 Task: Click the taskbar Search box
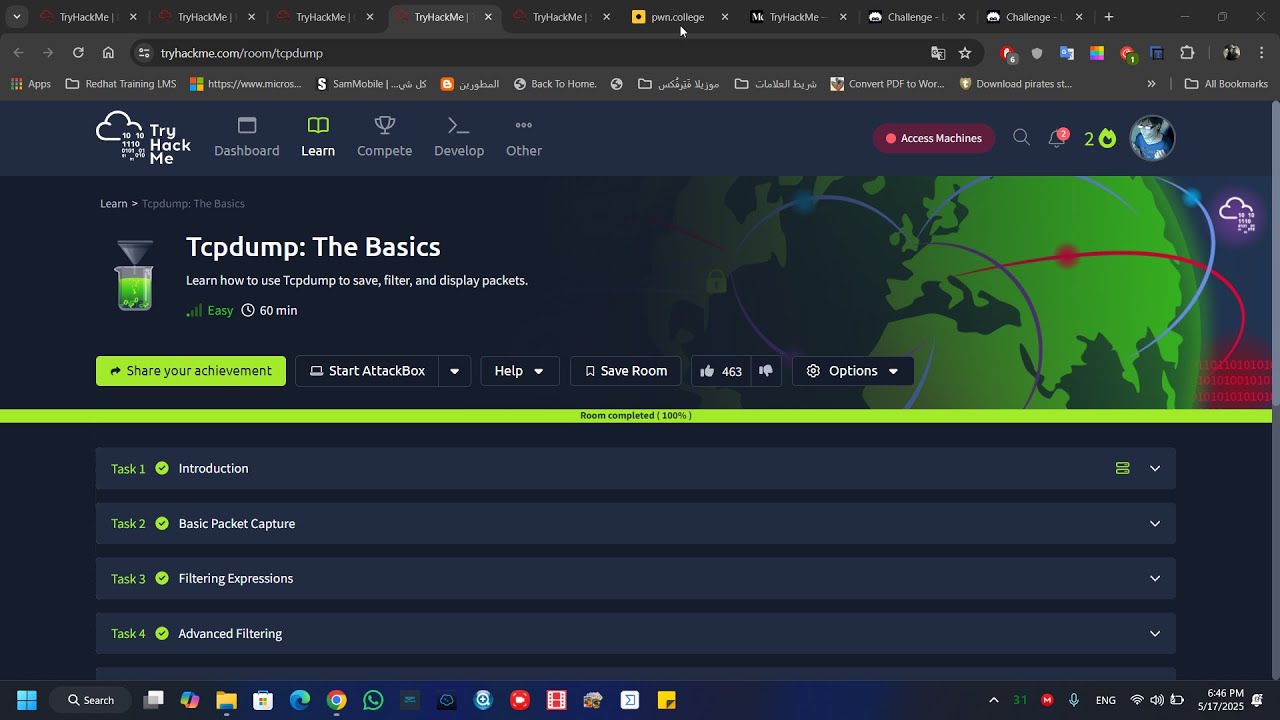pos(91,700)
